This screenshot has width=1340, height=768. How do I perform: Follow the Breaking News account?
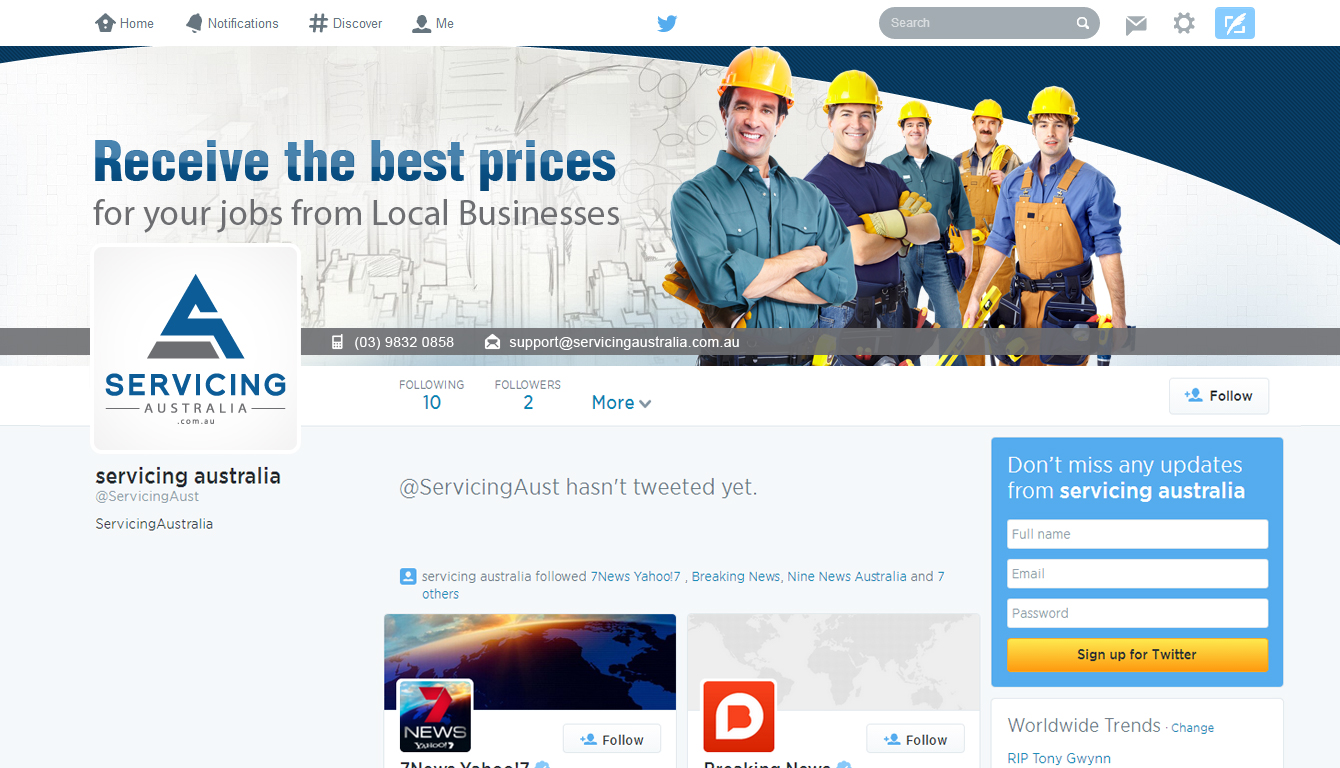coord(915,738)
